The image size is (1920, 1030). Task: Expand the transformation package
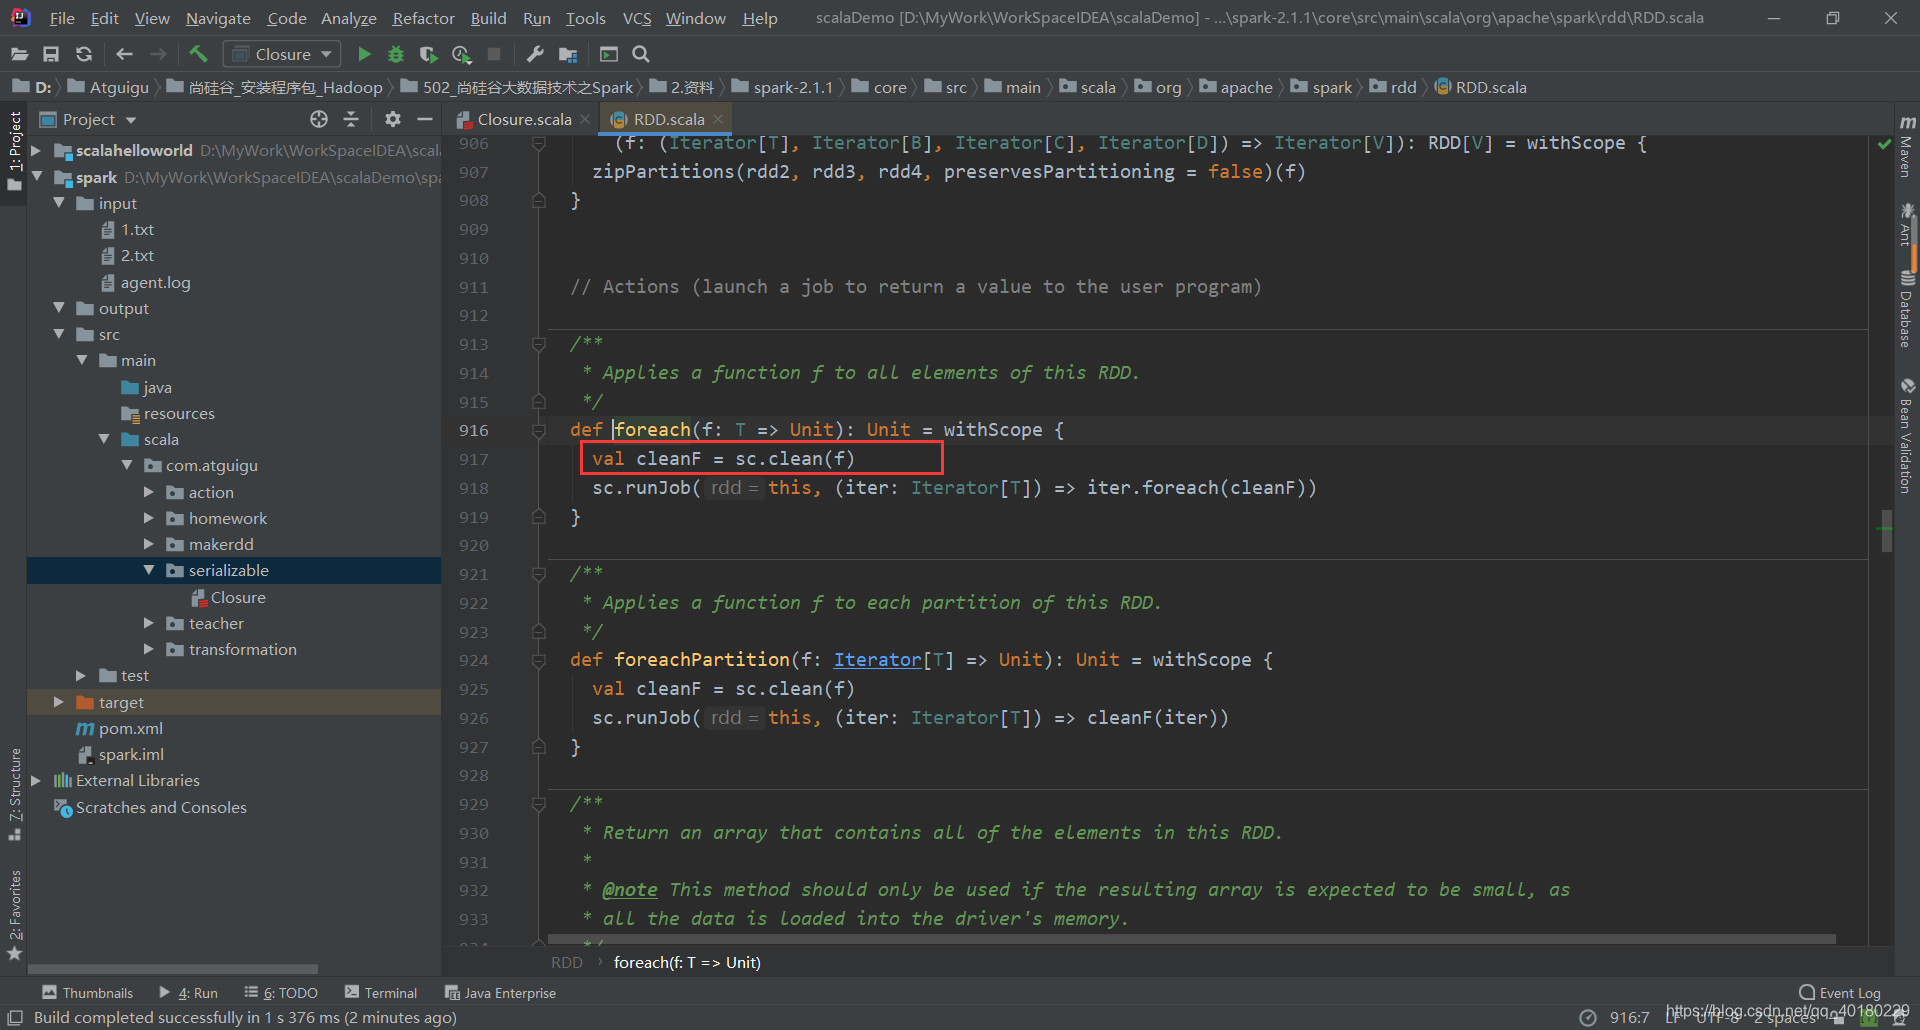click(x=149, y=649)
